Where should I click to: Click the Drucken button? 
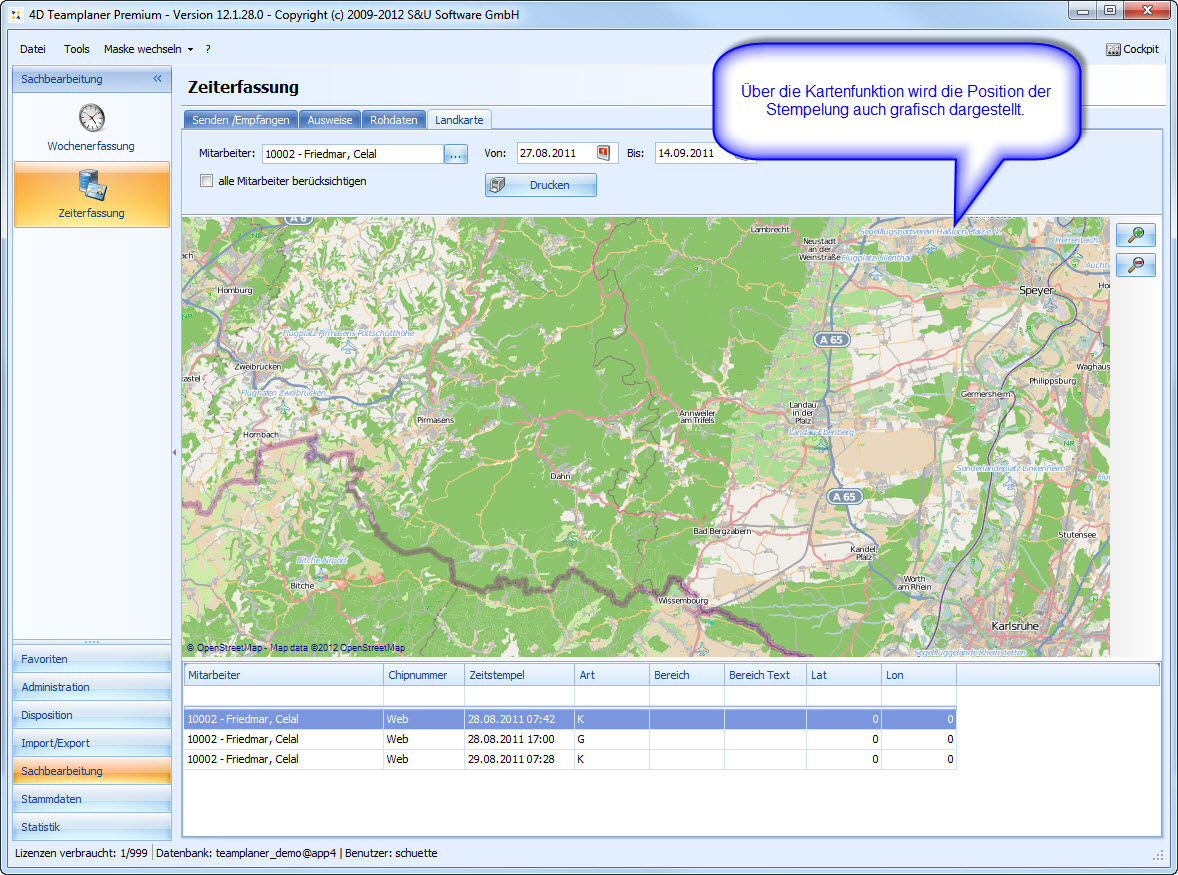point(541,185)
